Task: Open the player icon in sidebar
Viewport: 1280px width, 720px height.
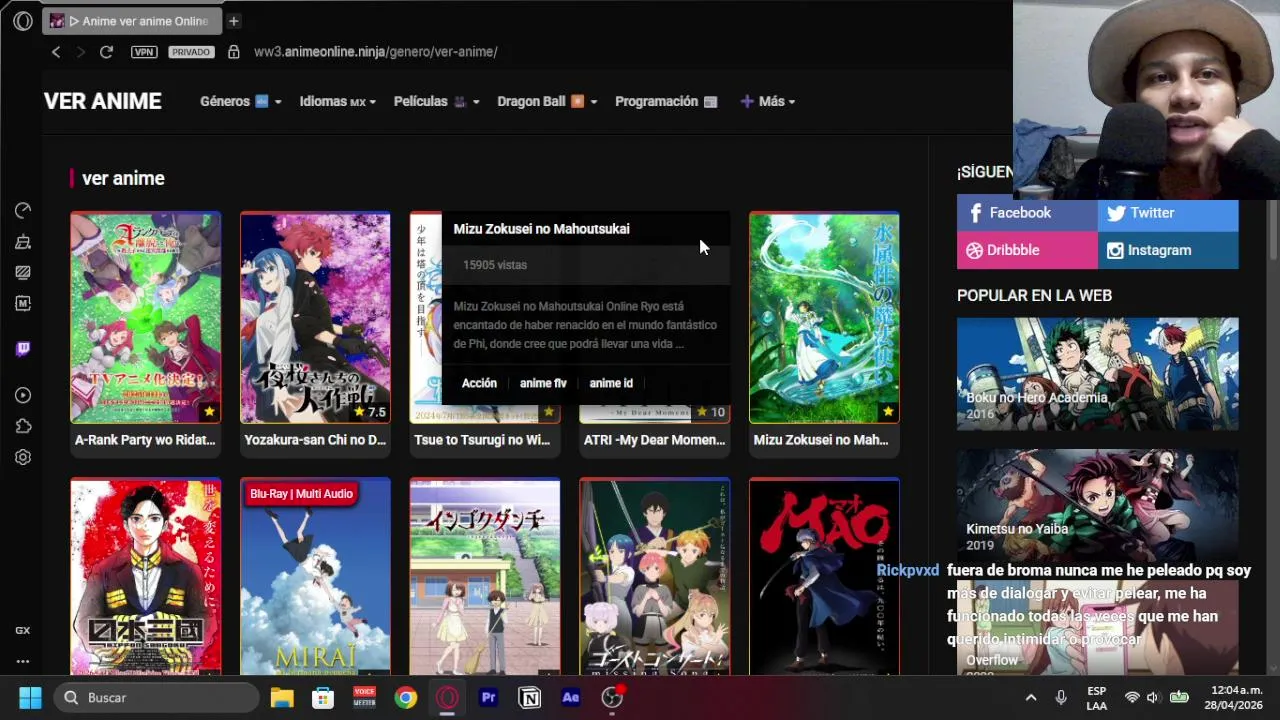Action: pyautogui.click(x=23, y=396)
